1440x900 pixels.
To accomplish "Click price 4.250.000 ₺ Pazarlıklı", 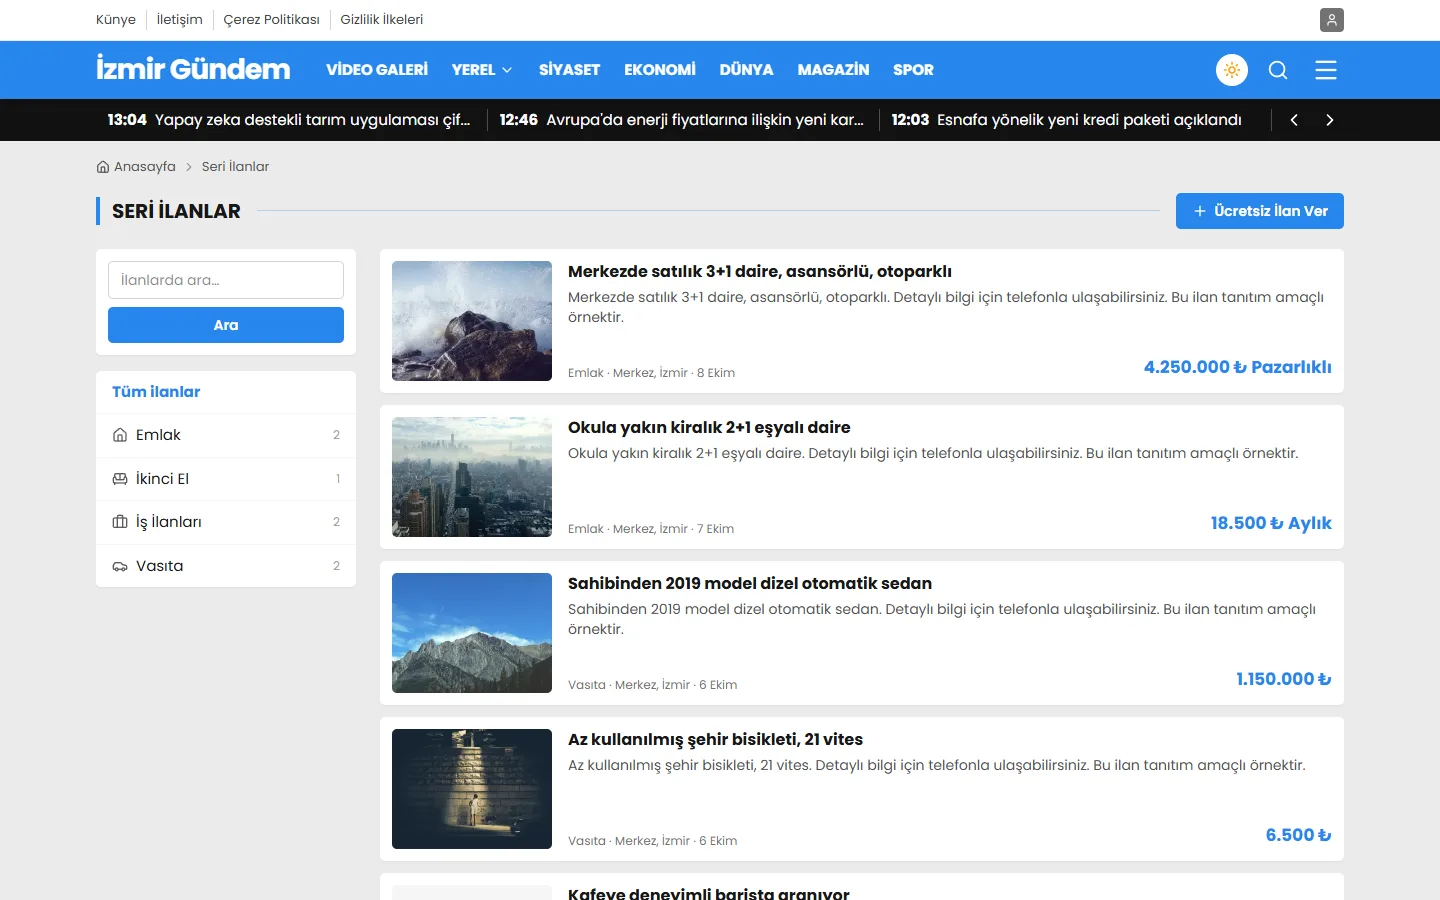I will point(1238,367).
